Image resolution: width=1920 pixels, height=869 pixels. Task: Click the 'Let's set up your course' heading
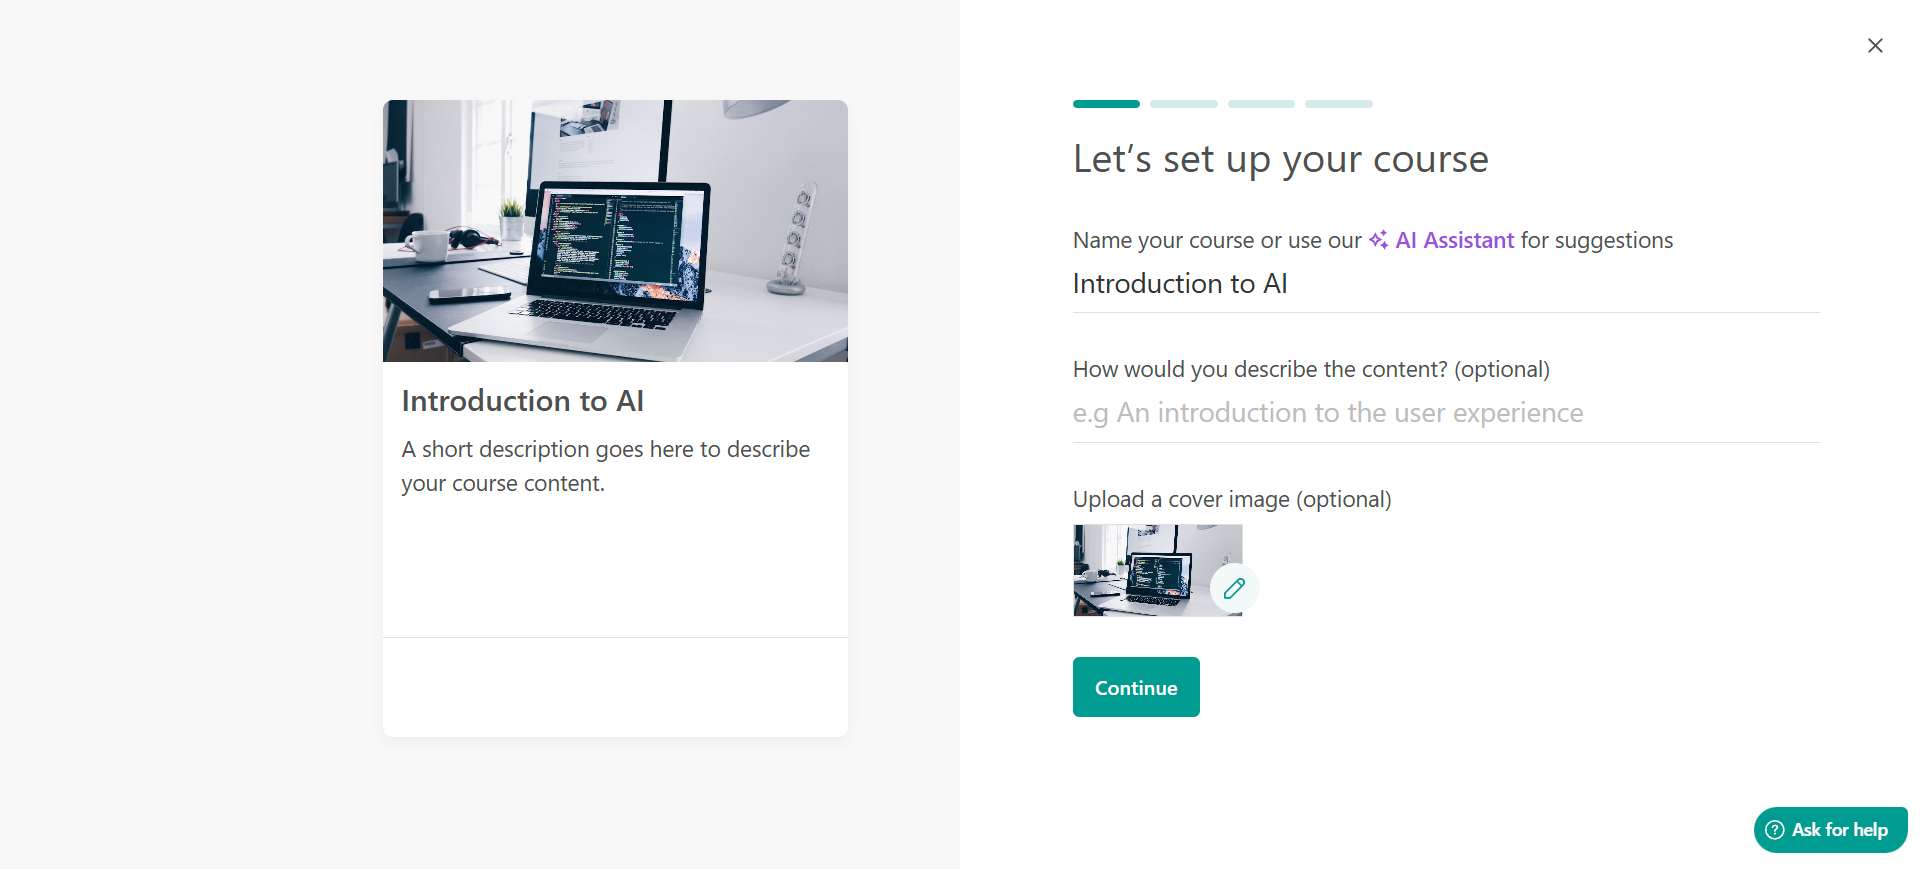pos(1281,160)
